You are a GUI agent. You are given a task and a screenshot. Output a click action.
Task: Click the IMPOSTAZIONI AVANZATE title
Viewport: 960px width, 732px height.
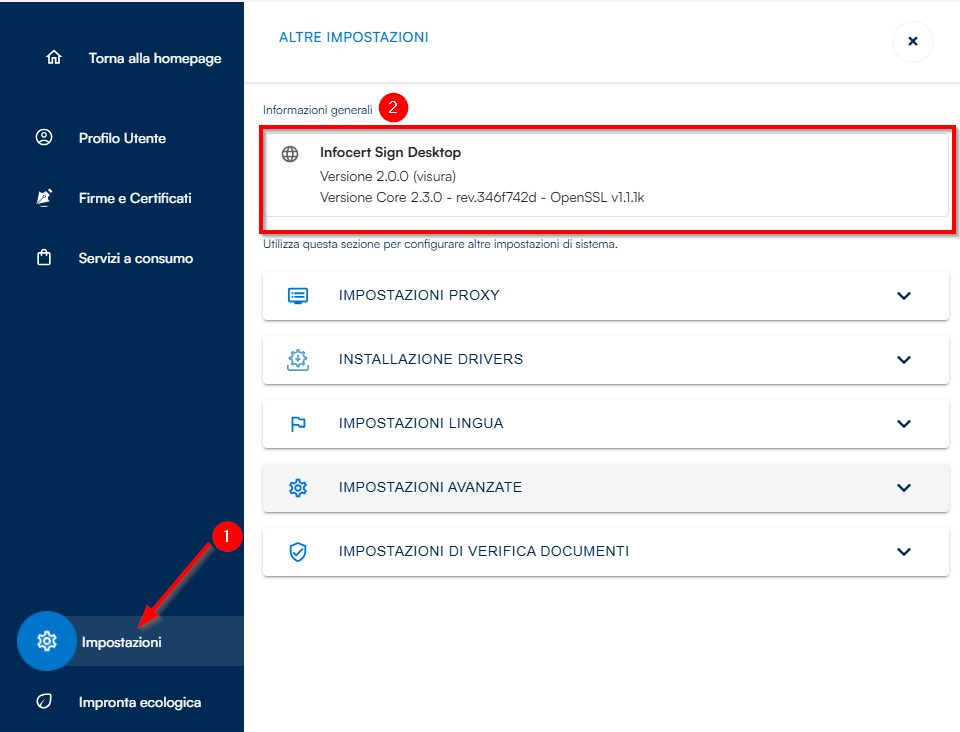pyautogui.click(x=430, y=487)
